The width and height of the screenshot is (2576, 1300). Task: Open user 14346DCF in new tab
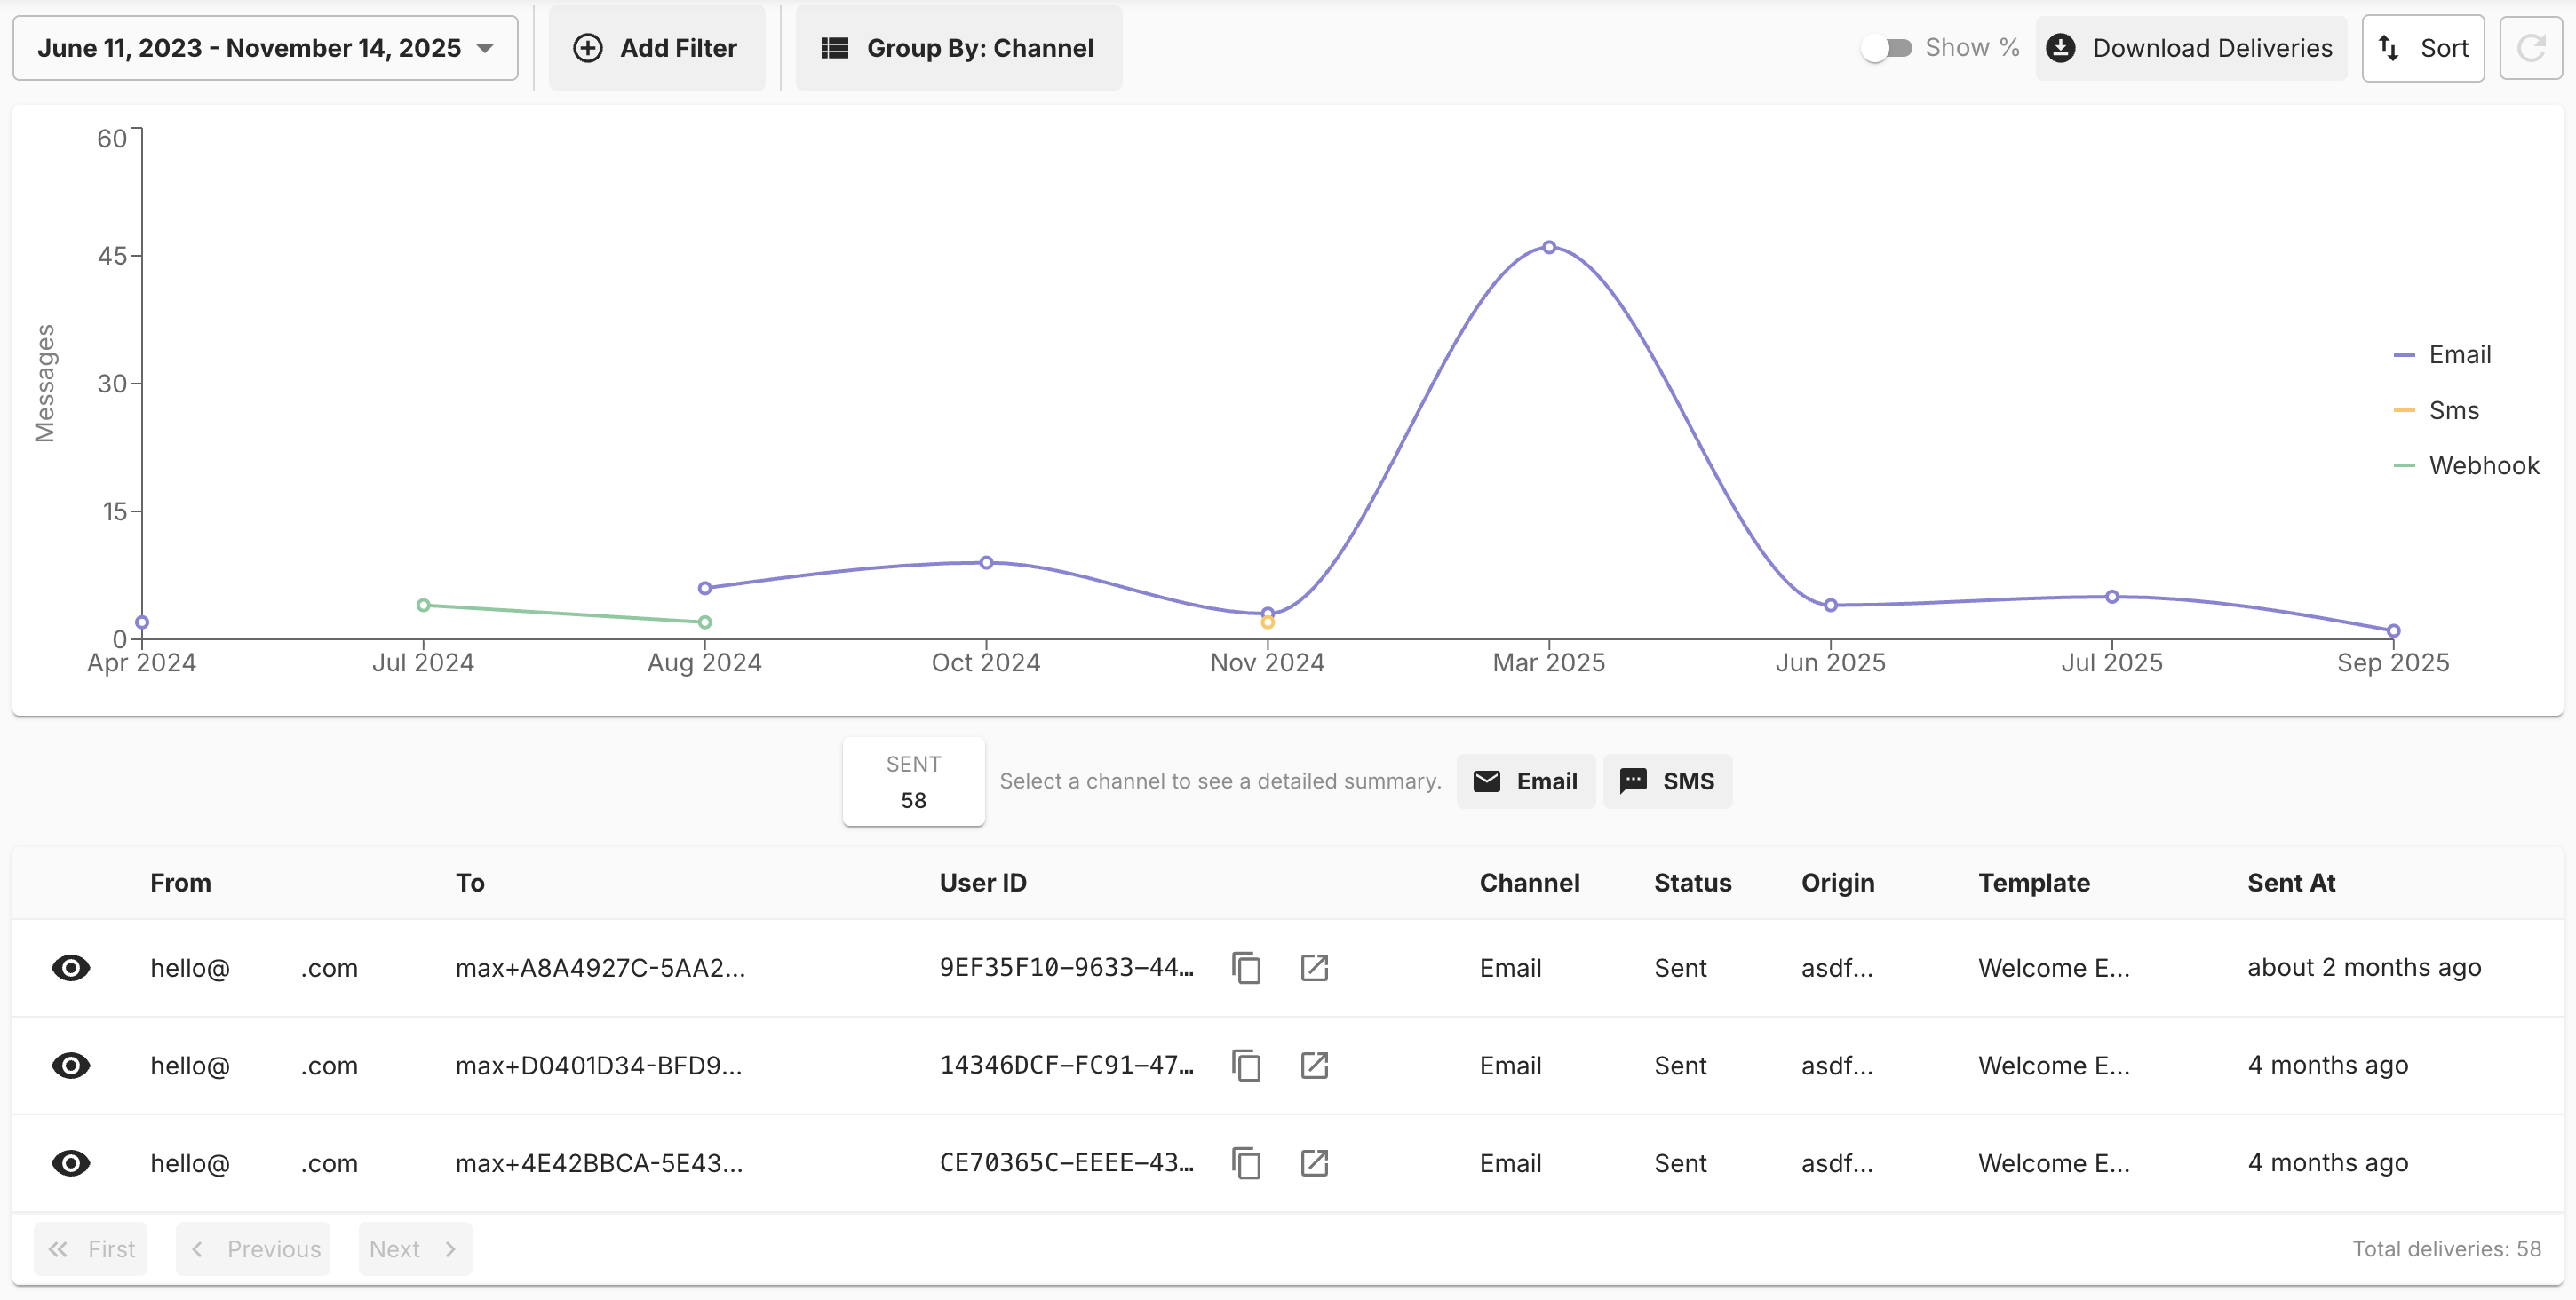point(1314,1066)
